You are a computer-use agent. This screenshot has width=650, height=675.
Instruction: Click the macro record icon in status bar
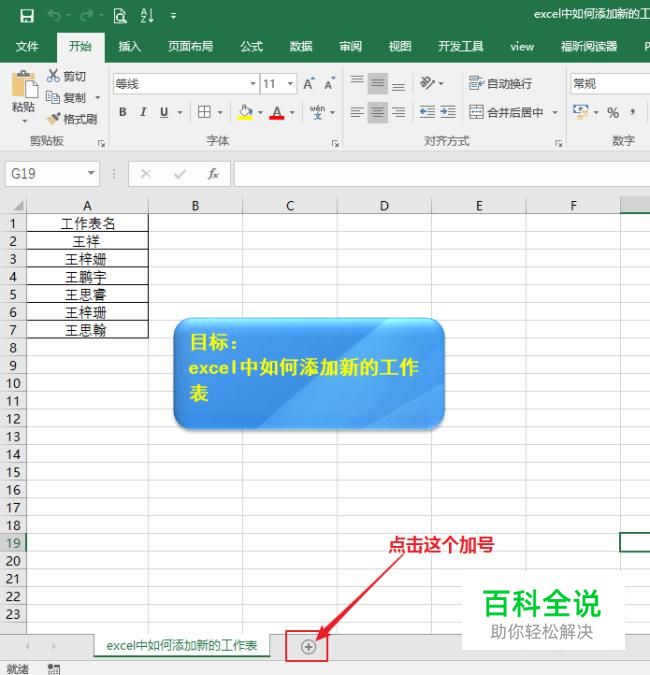(54, 669)
